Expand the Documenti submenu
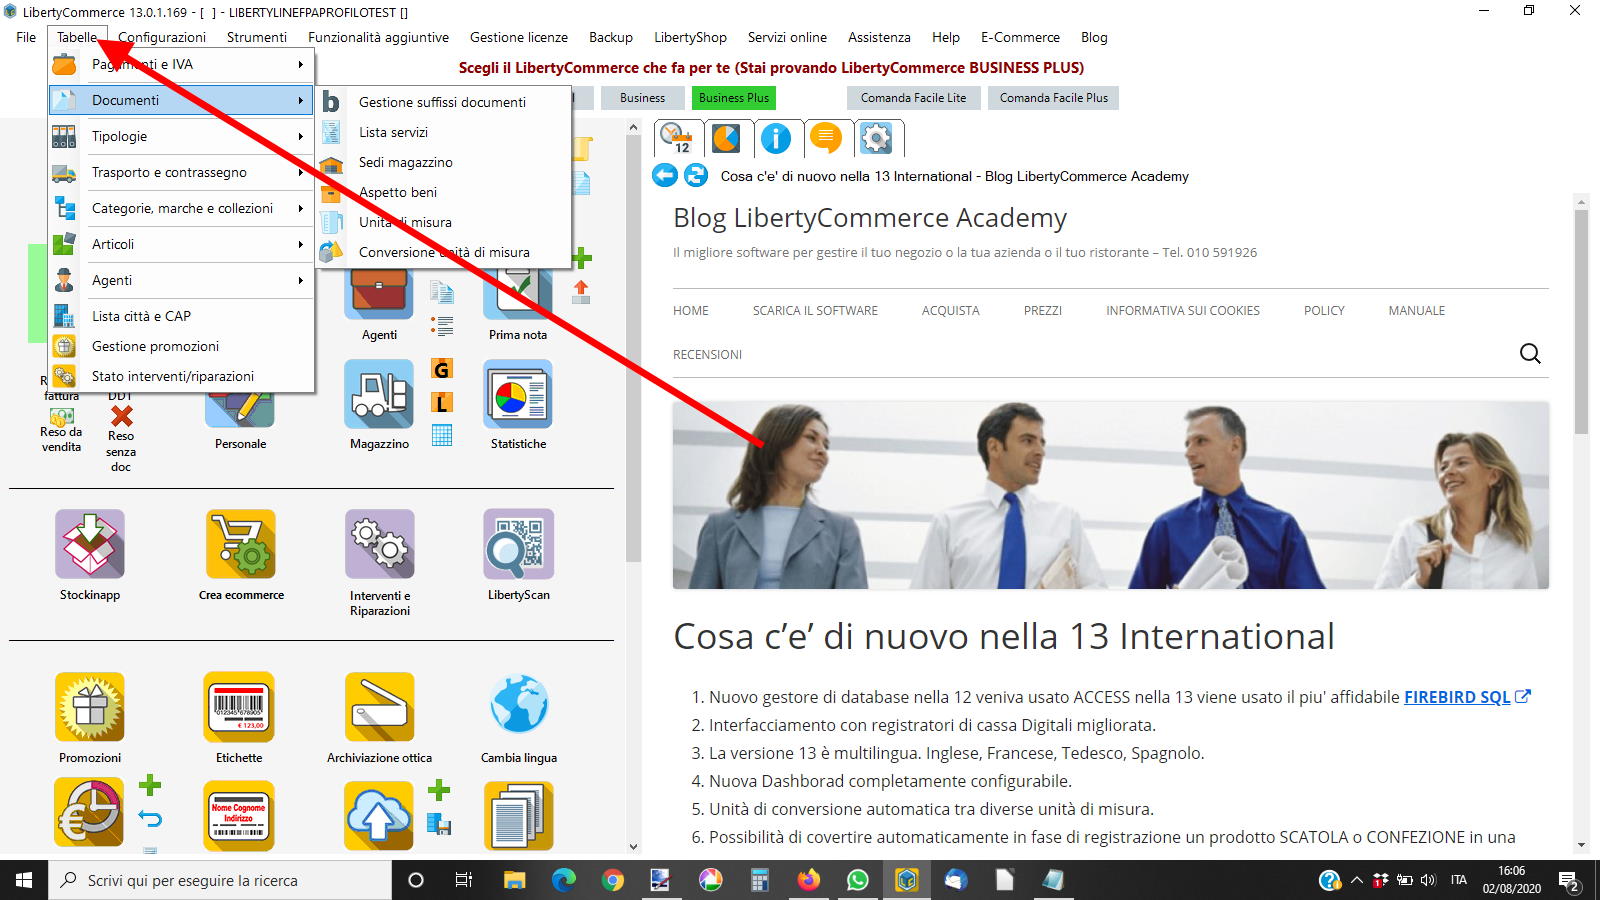 182,100
